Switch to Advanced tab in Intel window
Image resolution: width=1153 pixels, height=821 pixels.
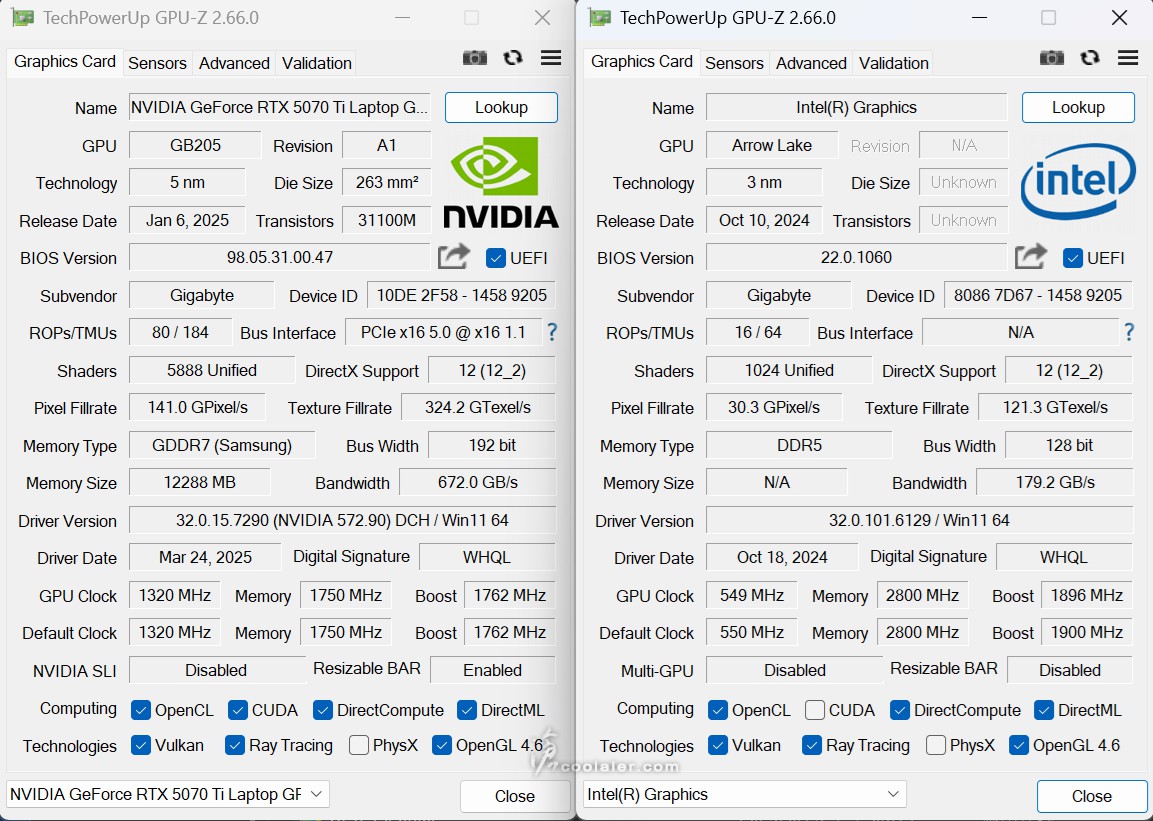point(812,63)
